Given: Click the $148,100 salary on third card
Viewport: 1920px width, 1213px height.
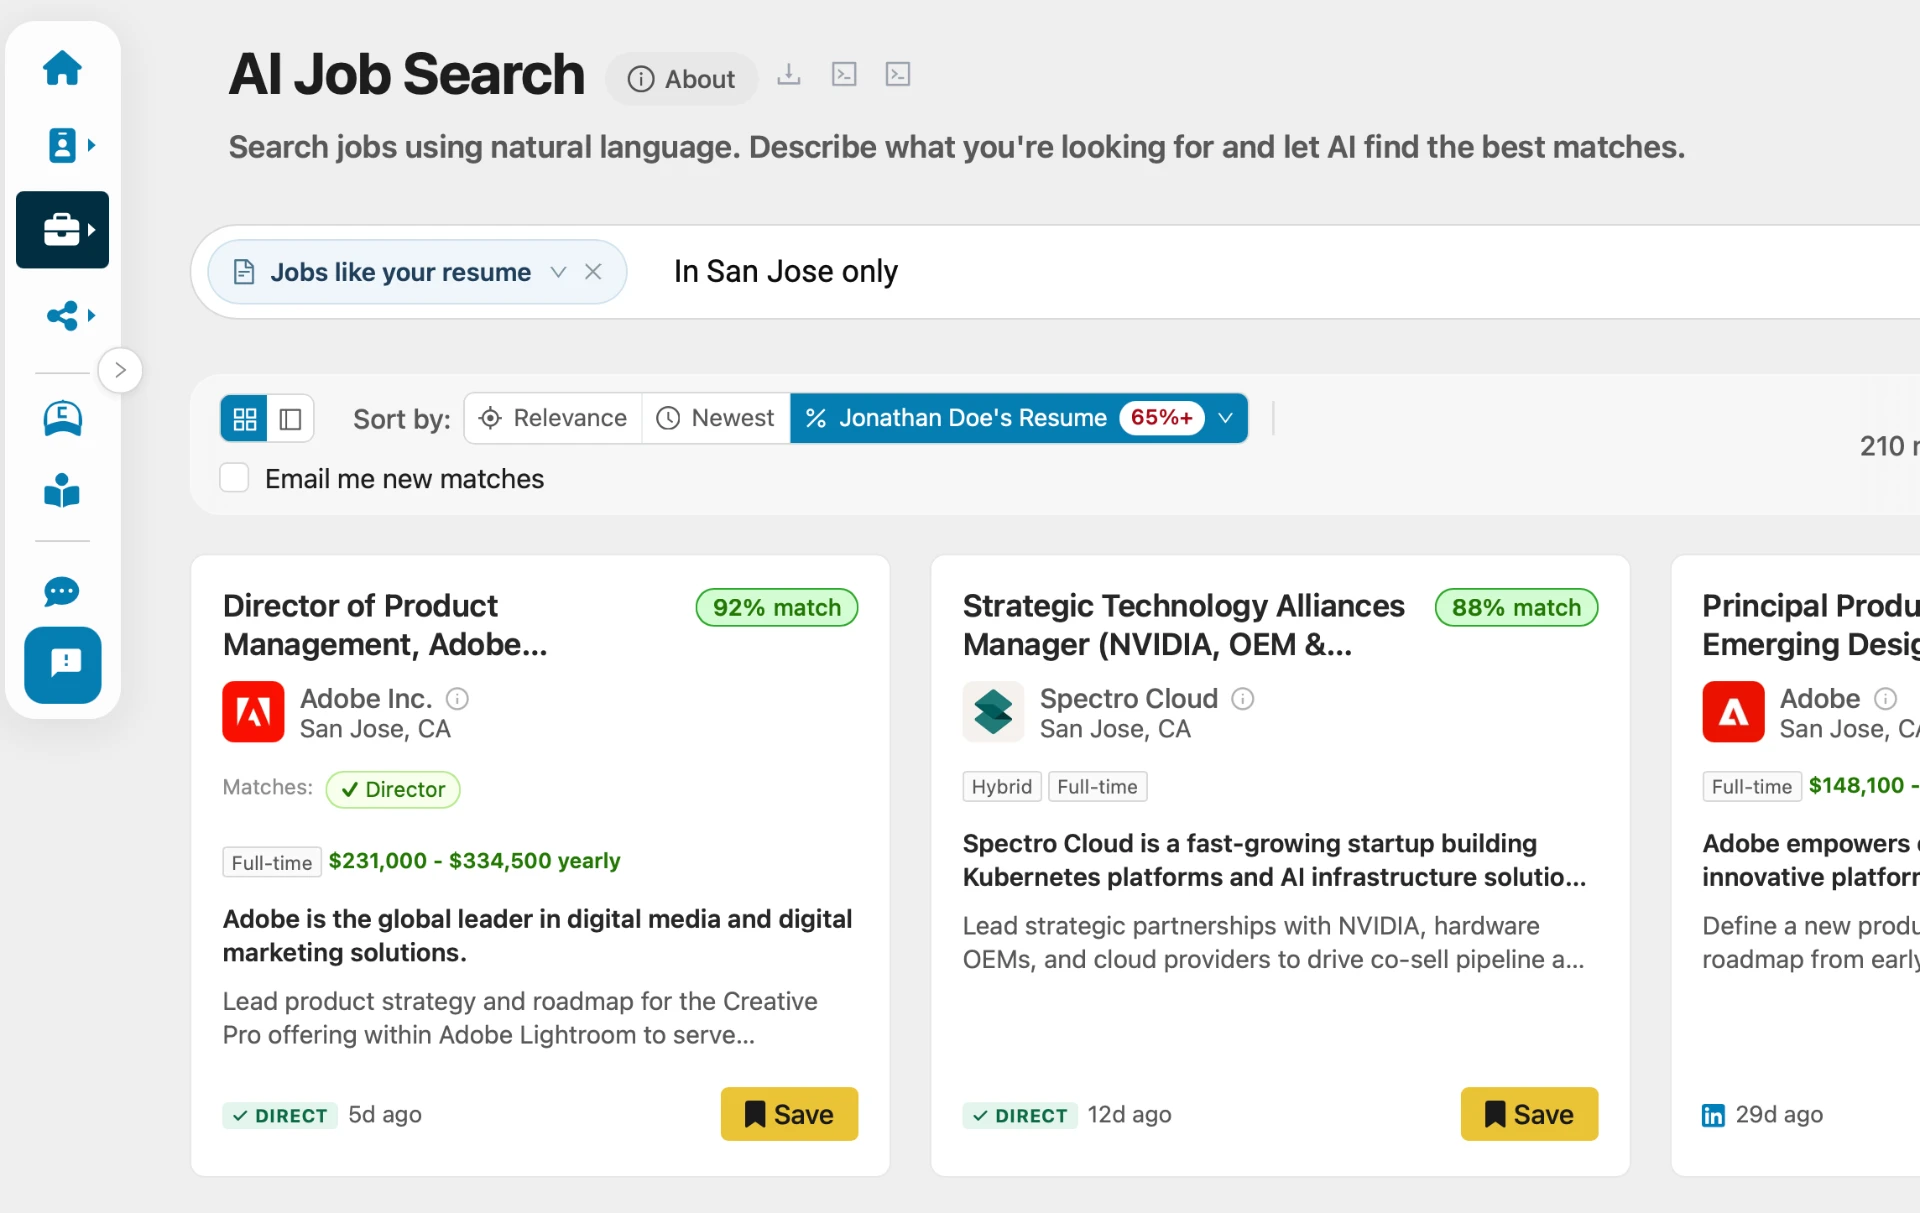Looking at the screenshot, I should point(1863,786).
